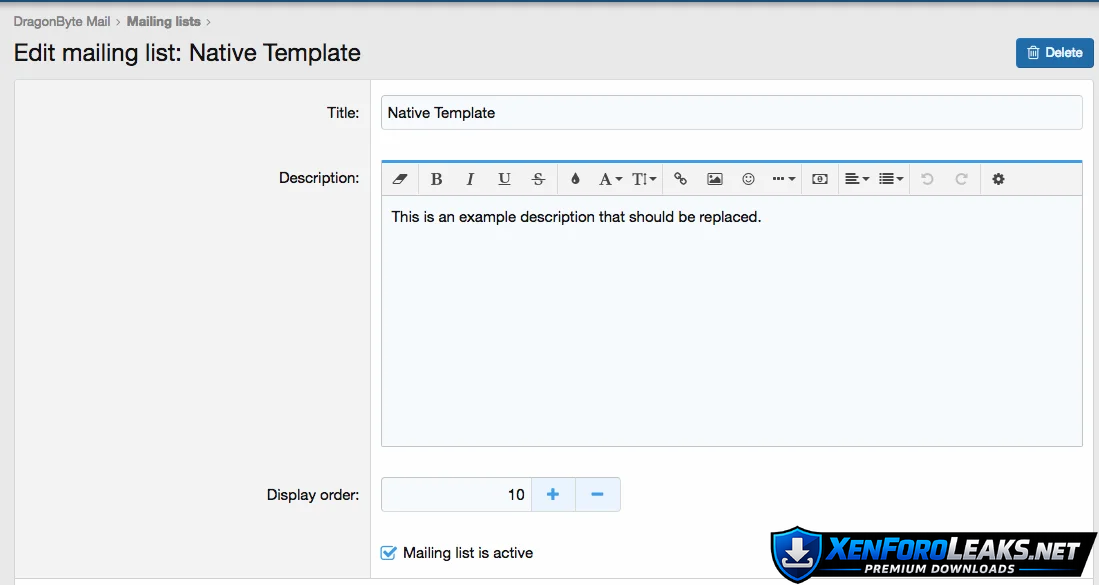Toggle BB code mode with gear icon
The height and width of the screenshot is (585, 1099).
pos(998,179)
